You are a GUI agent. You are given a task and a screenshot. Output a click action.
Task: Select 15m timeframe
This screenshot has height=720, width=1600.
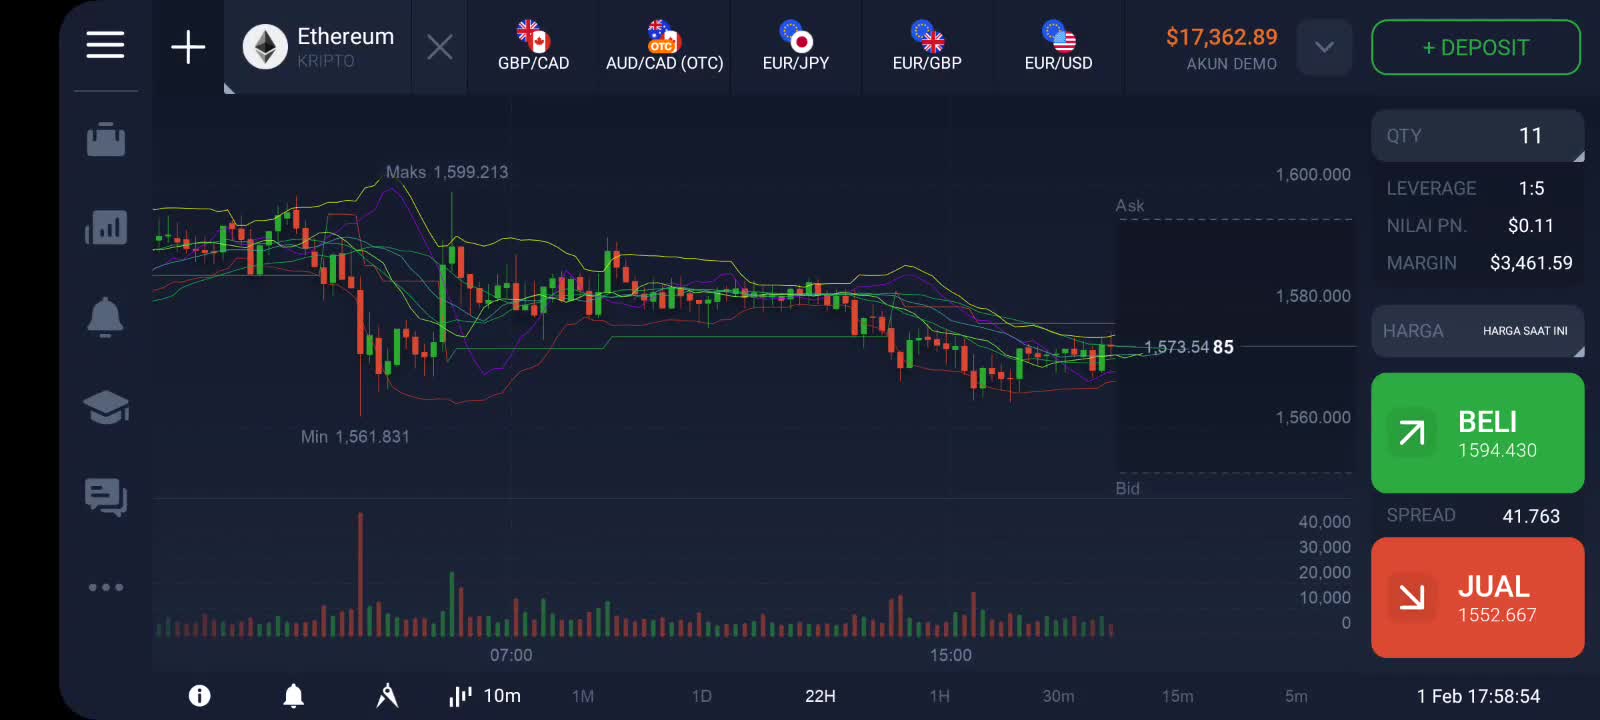tap(1177, 696)
